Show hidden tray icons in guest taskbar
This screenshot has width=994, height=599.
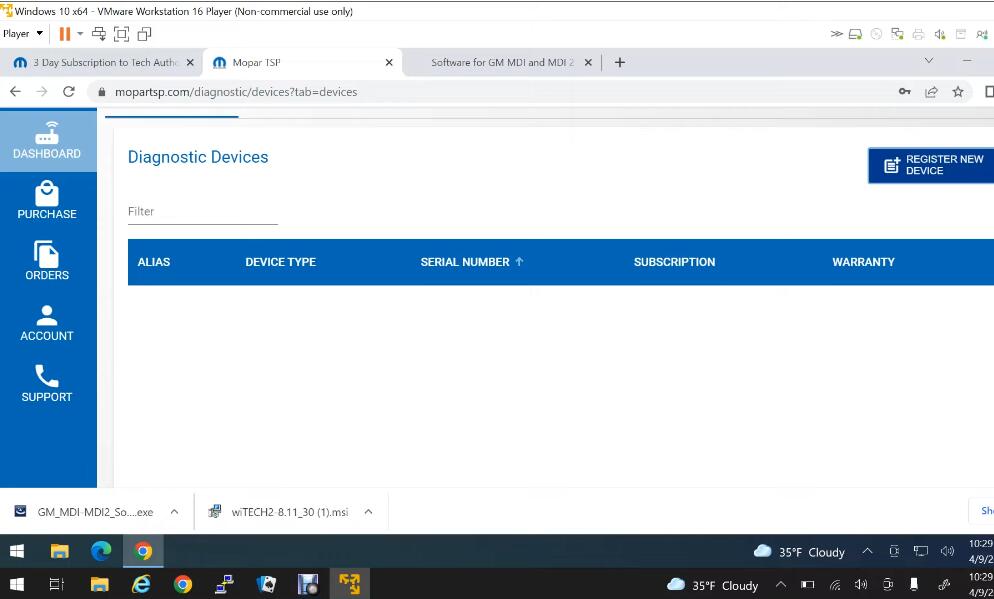(x=867, y=551)
